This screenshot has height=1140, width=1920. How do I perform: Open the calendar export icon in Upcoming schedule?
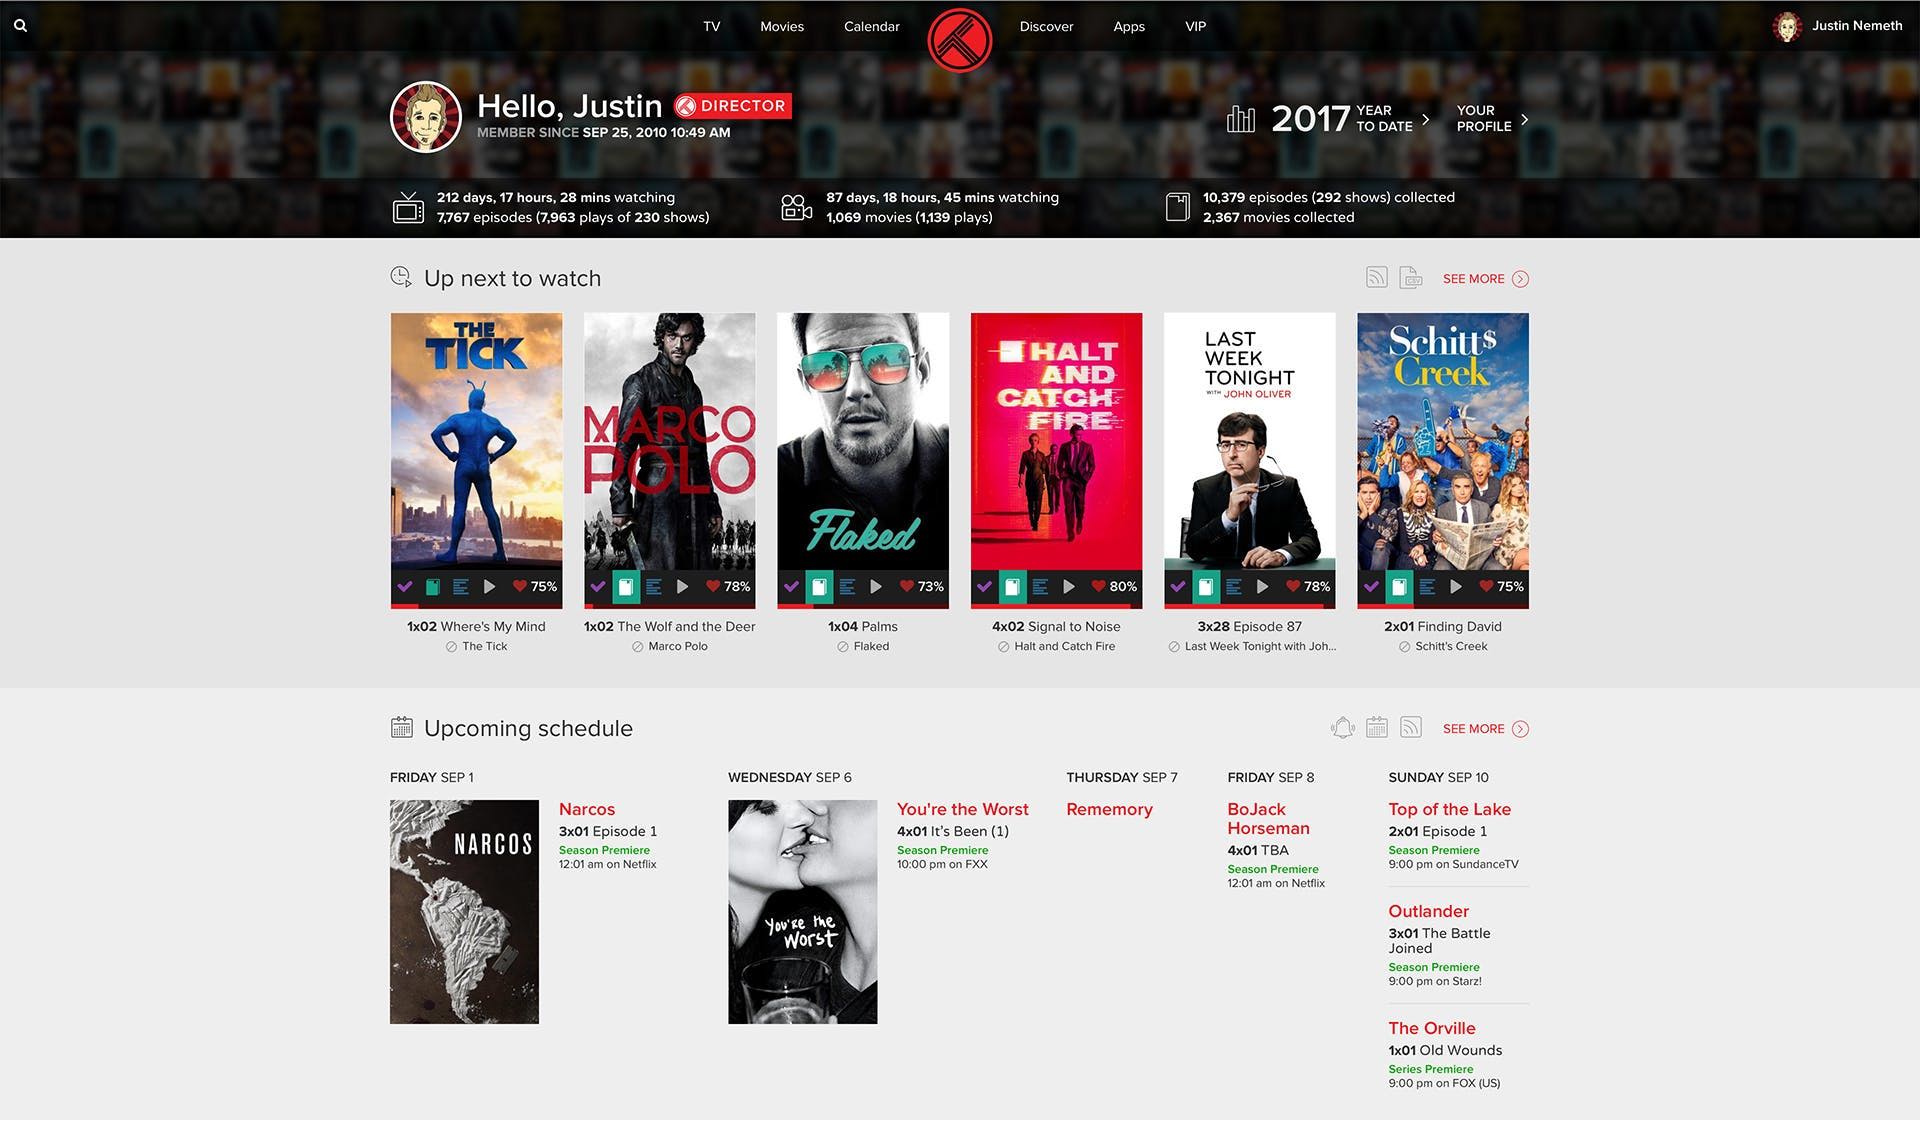tap(1377, 728)
